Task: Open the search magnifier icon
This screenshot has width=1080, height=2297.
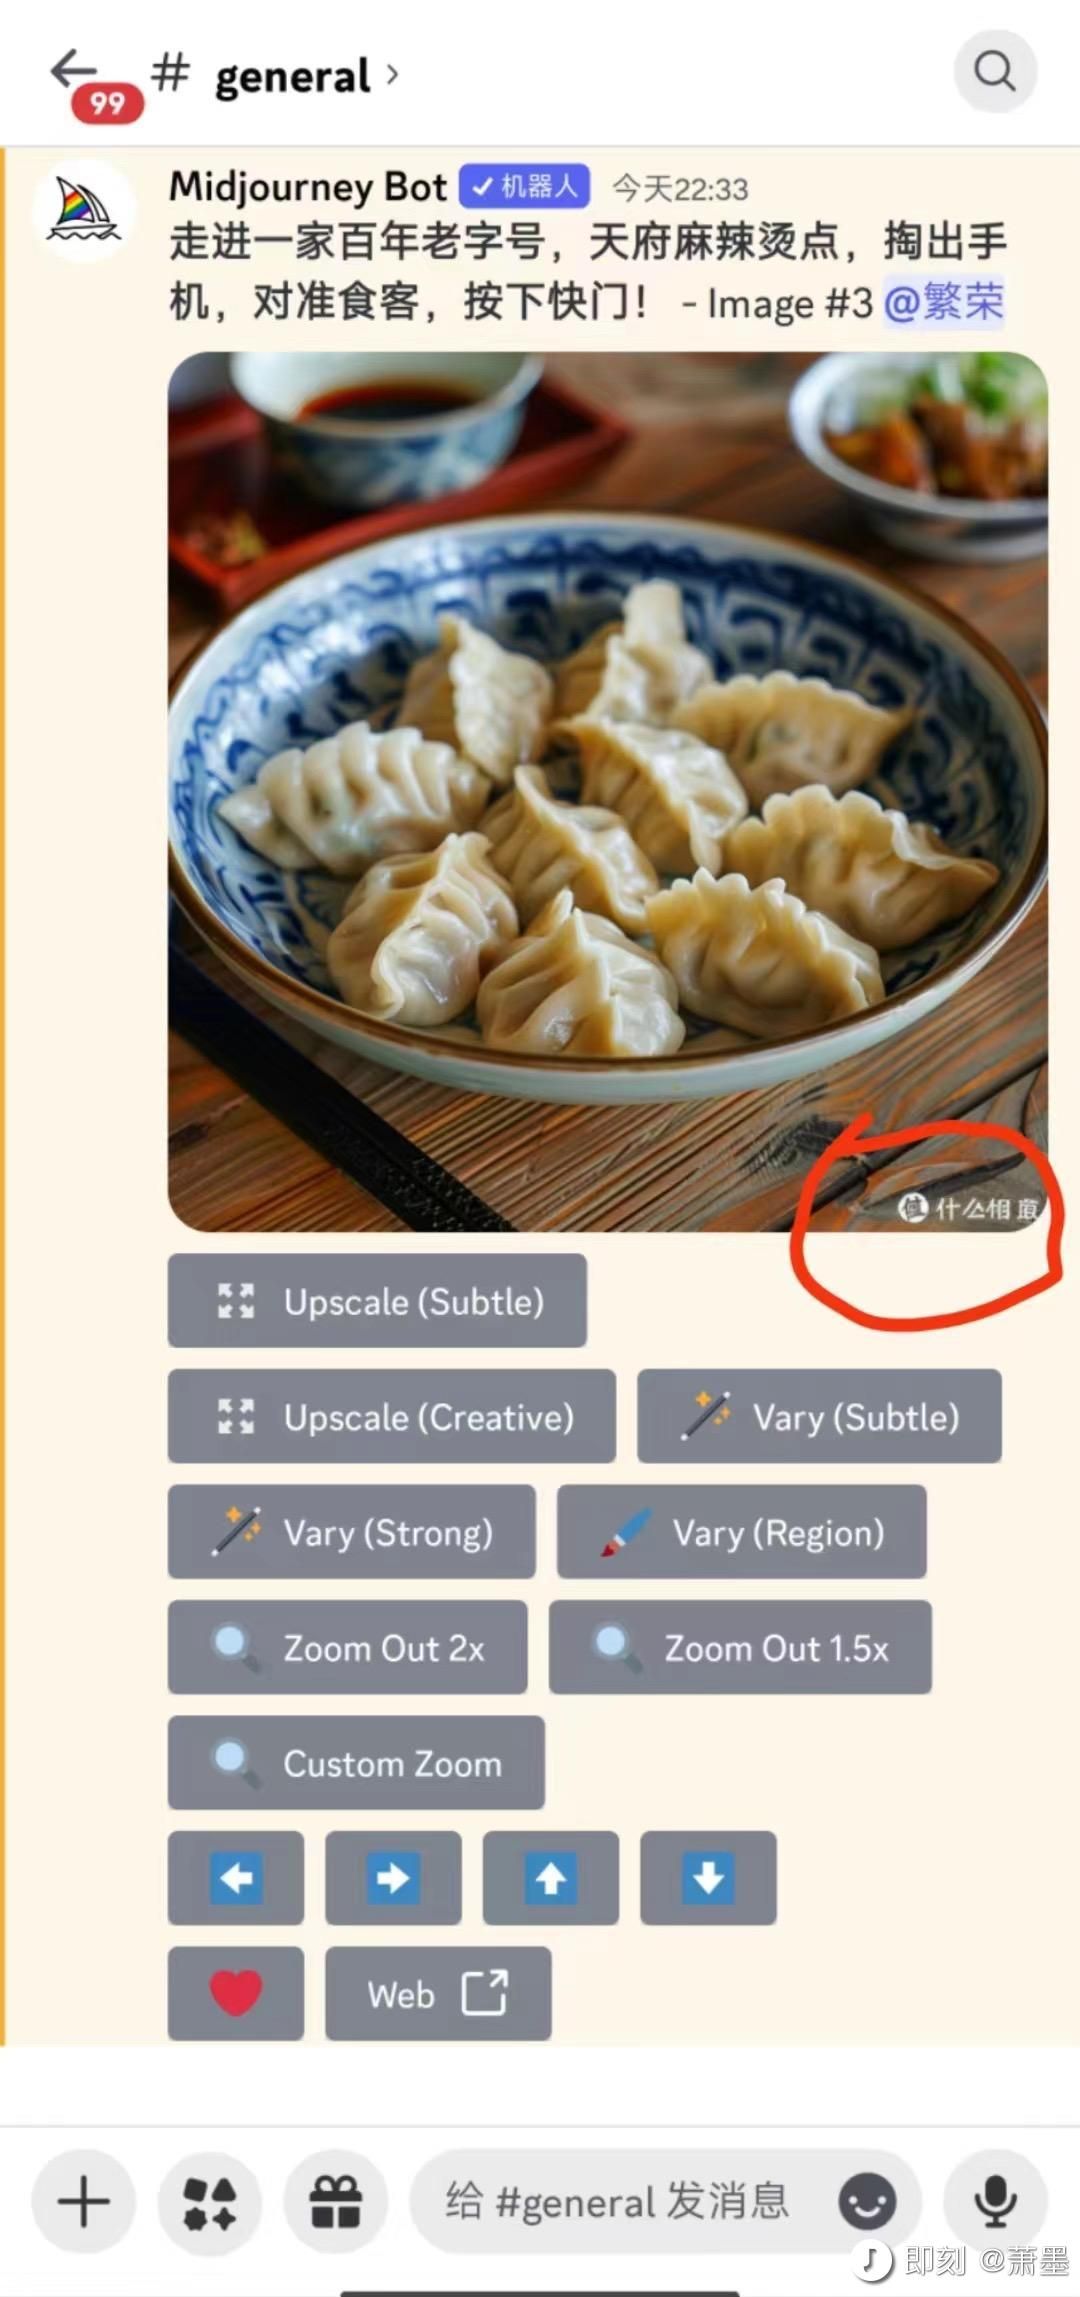Action: (995, 71)
